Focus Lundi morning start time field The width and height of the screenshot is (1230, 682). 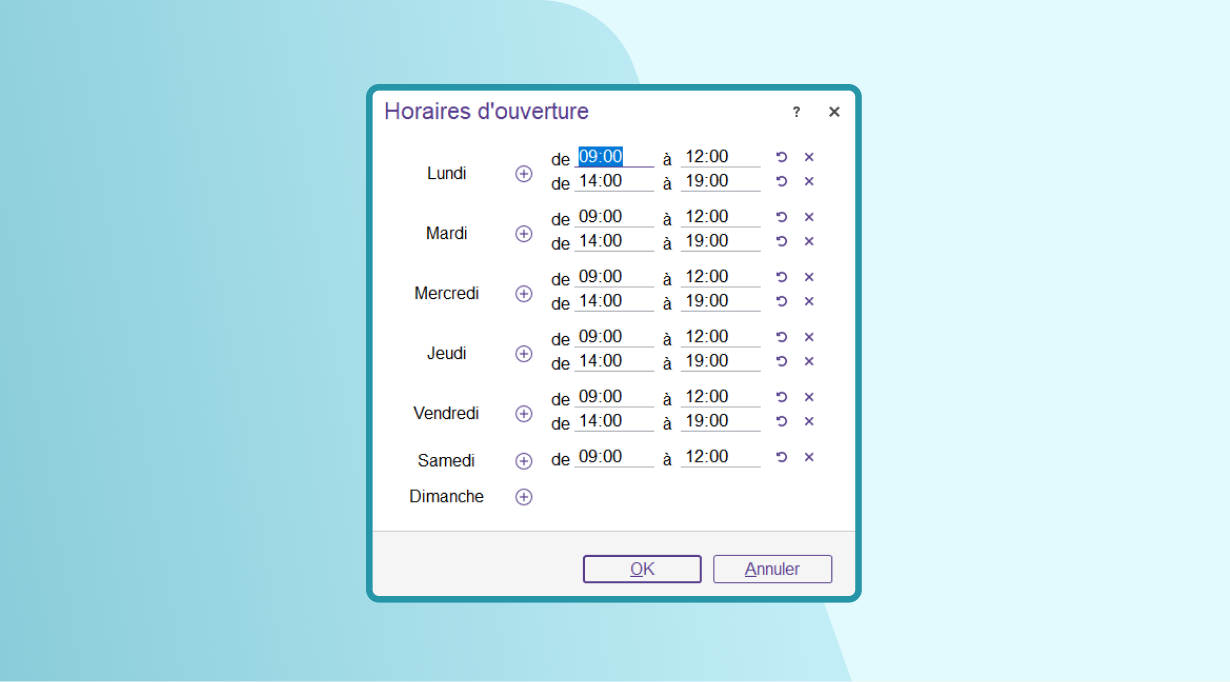tap(614, 157)
